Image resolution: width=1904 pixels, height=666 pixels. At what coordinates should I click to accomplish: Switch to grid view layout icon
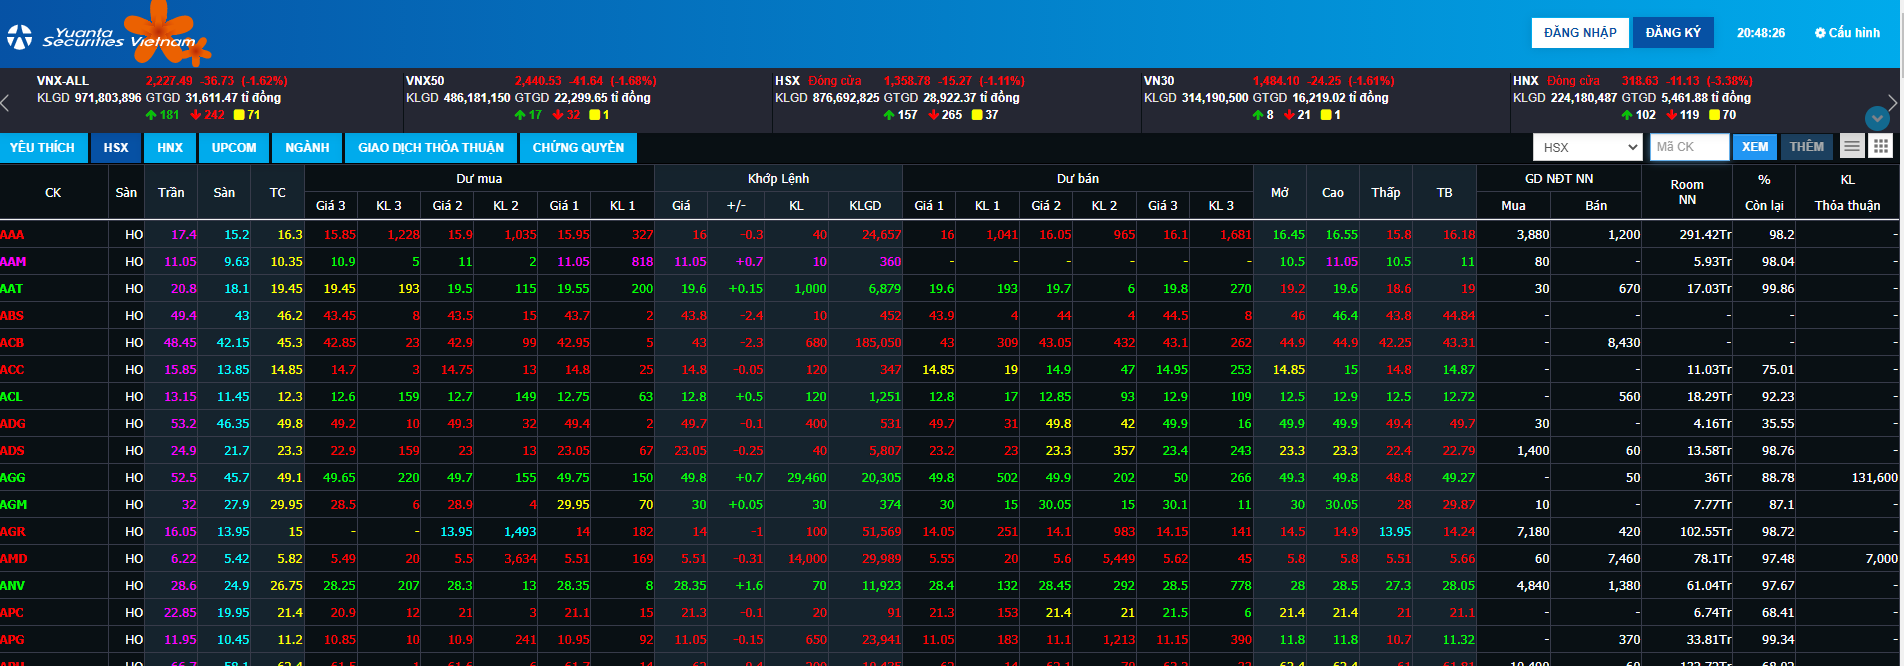(x=1880, y=147)
